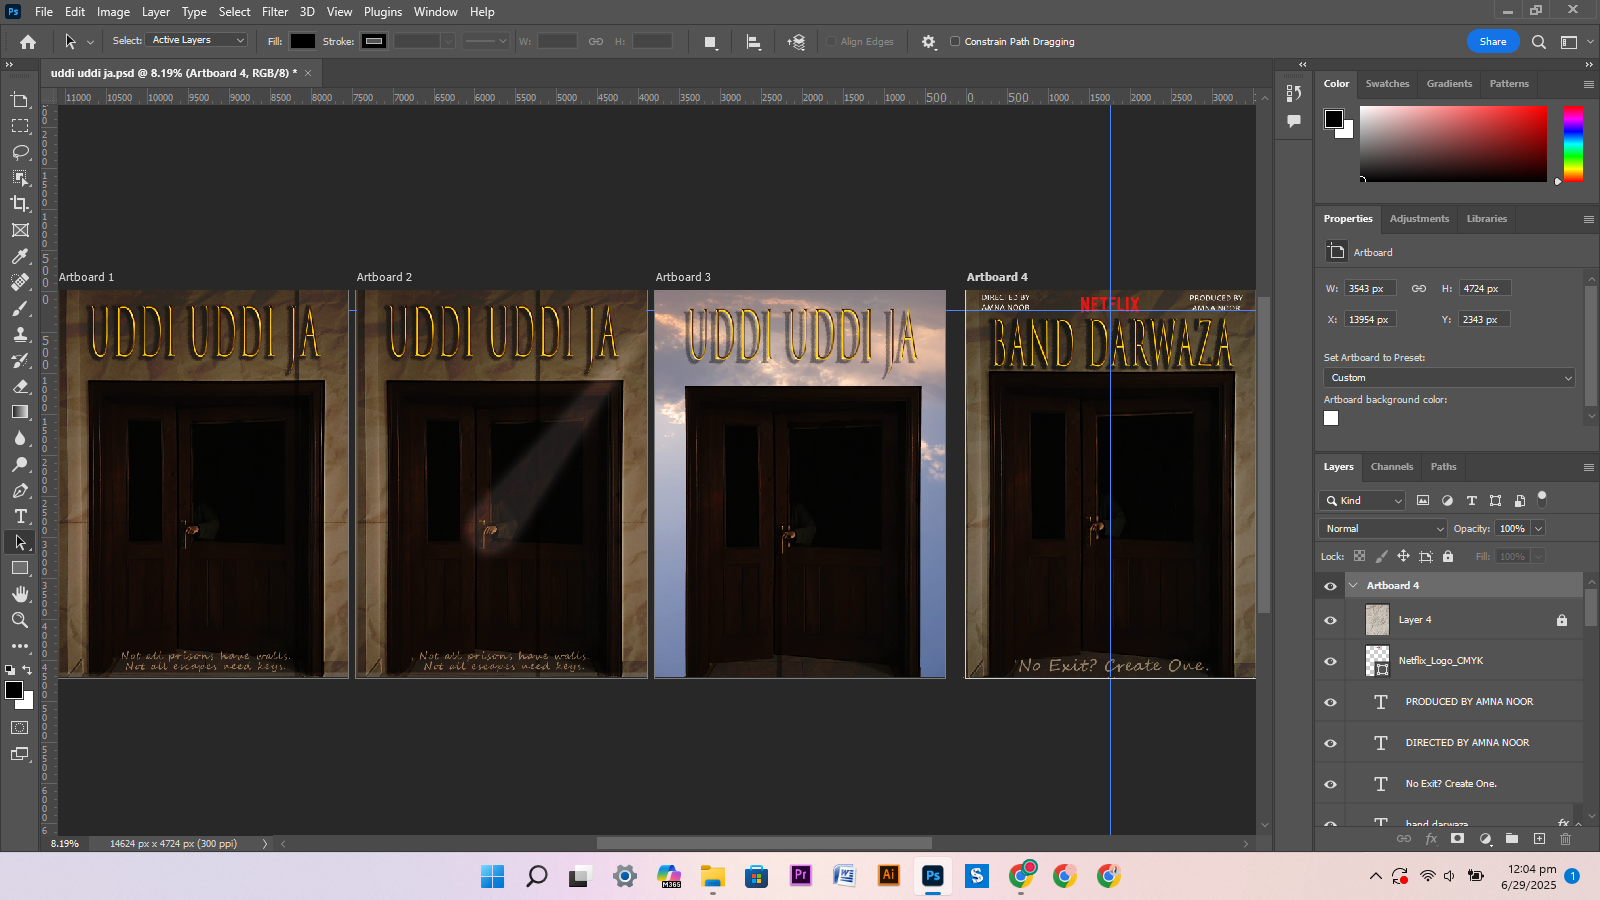The width and height of the screenshot is (1600, 900).
Task: Select the Horizontal Type tool
Action: click(20, 517)
